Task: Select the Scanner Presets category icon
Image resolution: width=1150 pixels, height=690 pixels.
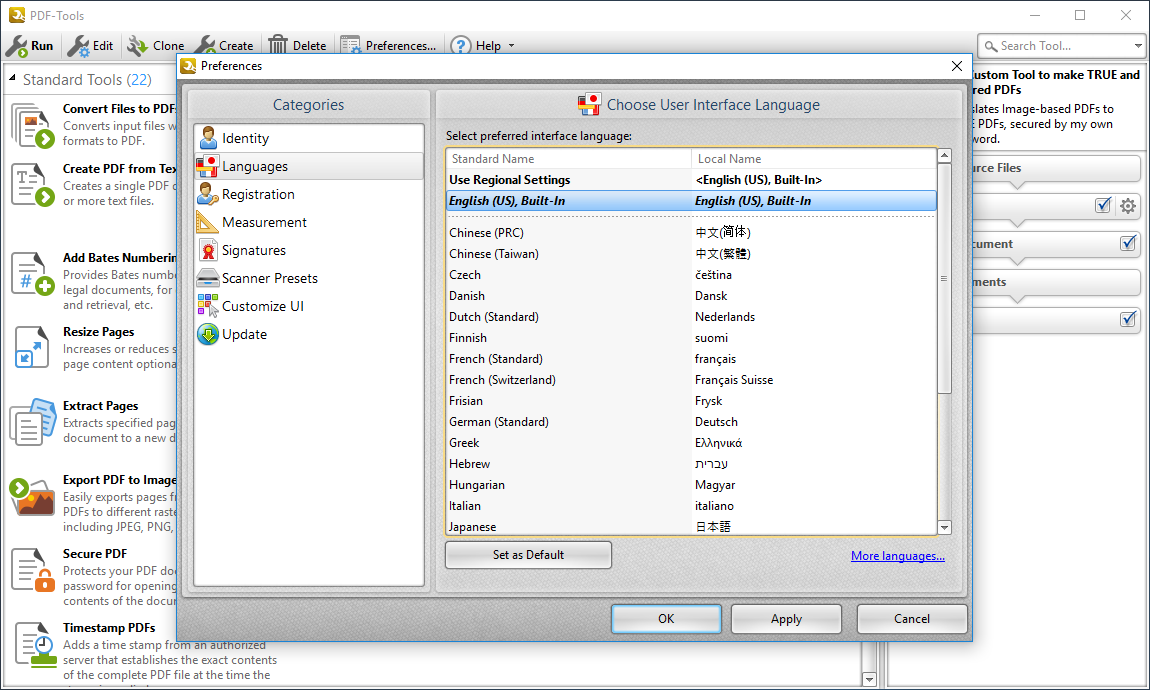Action: coord(208,278)
